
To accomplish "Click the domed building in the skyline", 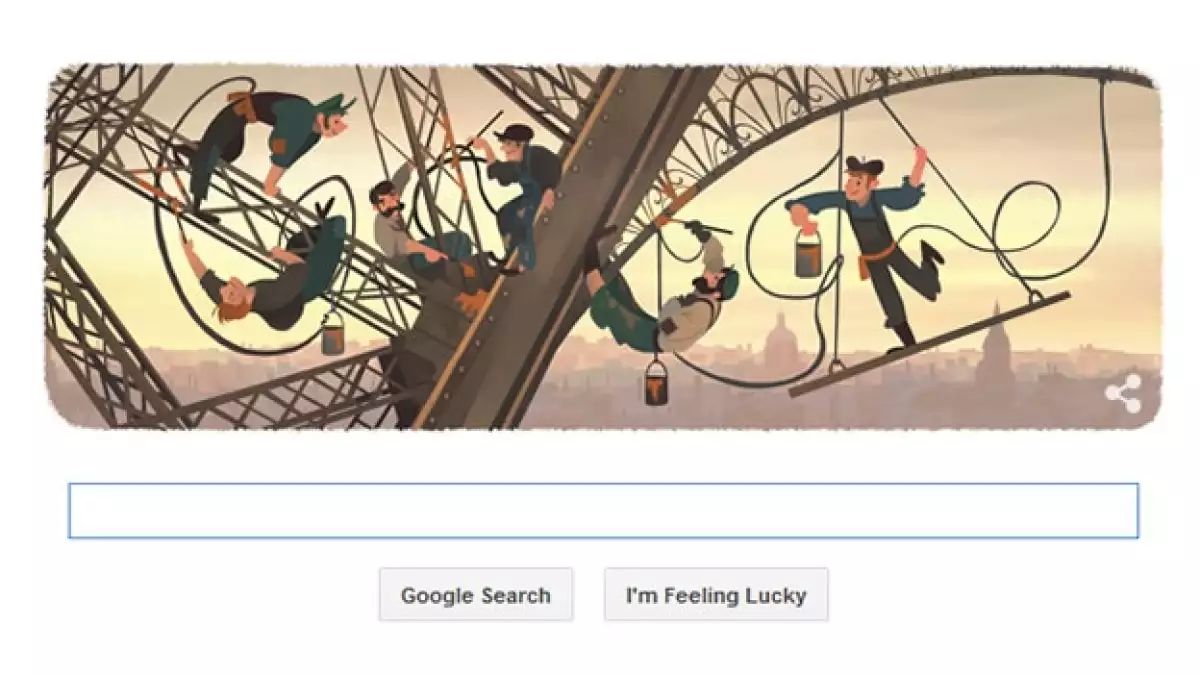I will (780, 342).
